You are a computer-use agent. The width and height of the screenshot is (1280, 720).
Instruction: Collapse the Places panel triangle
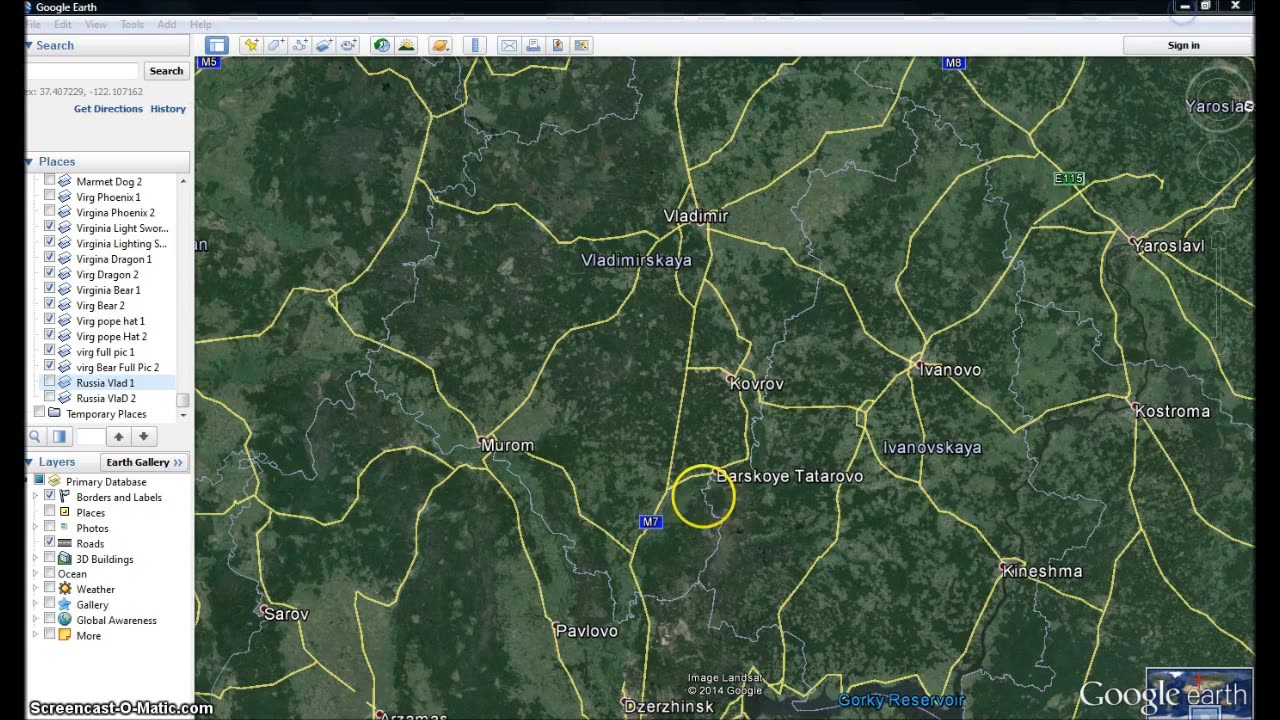click(29, 161)
